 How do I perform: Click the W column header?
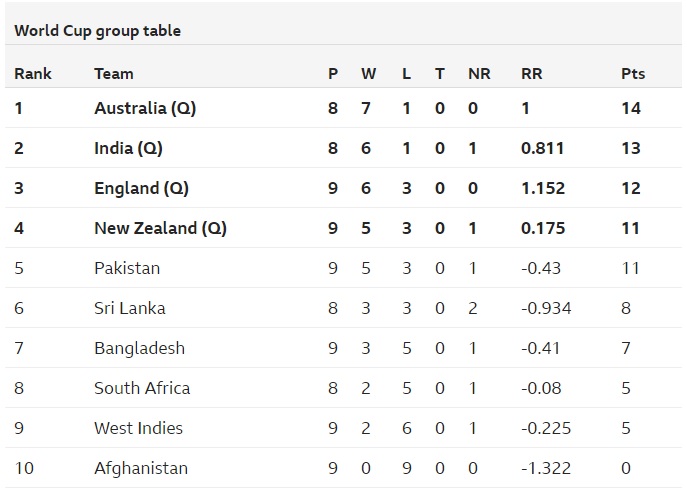tap(368, 73)
